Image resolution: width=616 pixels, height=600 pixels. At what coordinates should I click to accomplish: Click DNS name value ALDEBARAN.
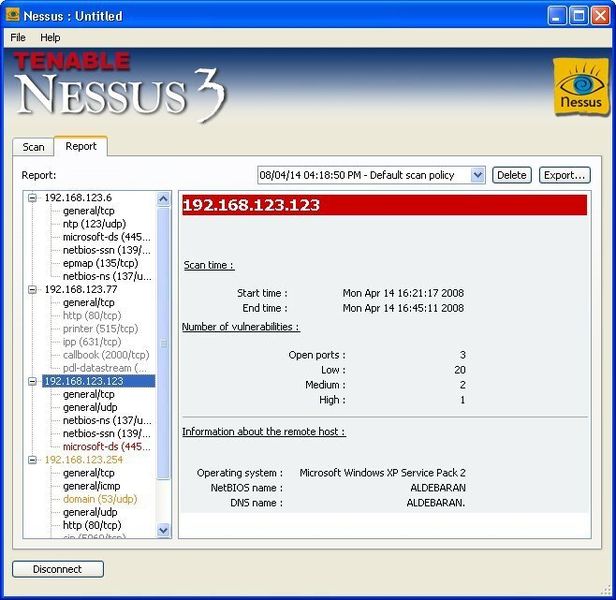436,503
